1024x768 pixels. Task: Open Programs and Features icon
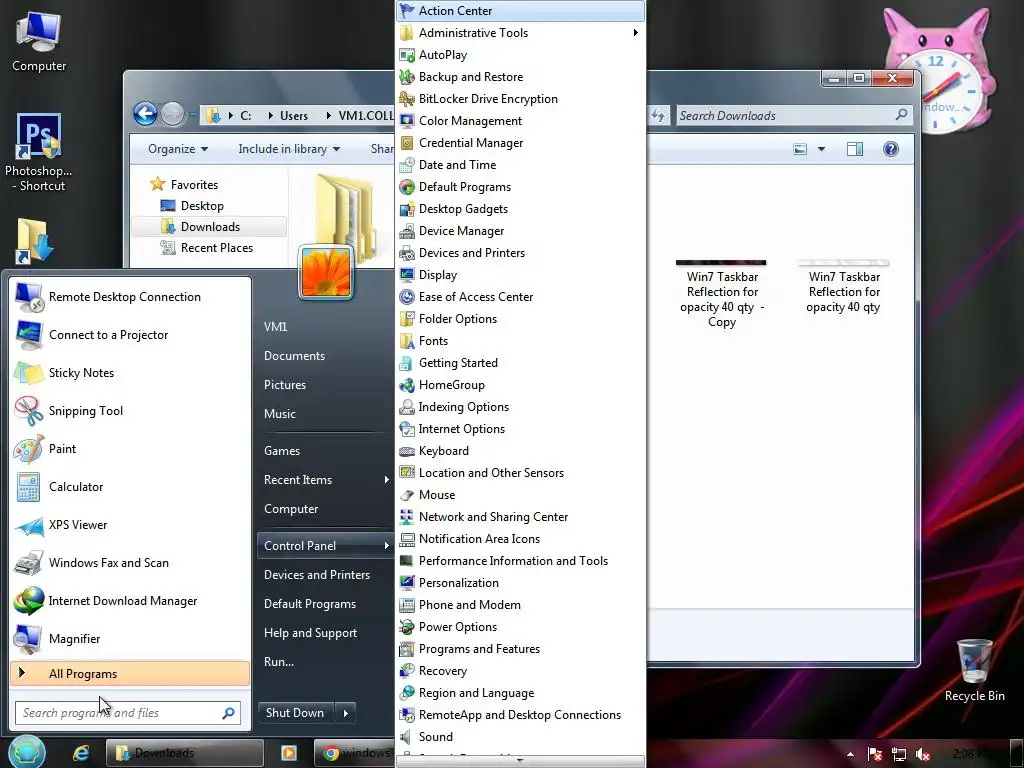pos(407,649)
